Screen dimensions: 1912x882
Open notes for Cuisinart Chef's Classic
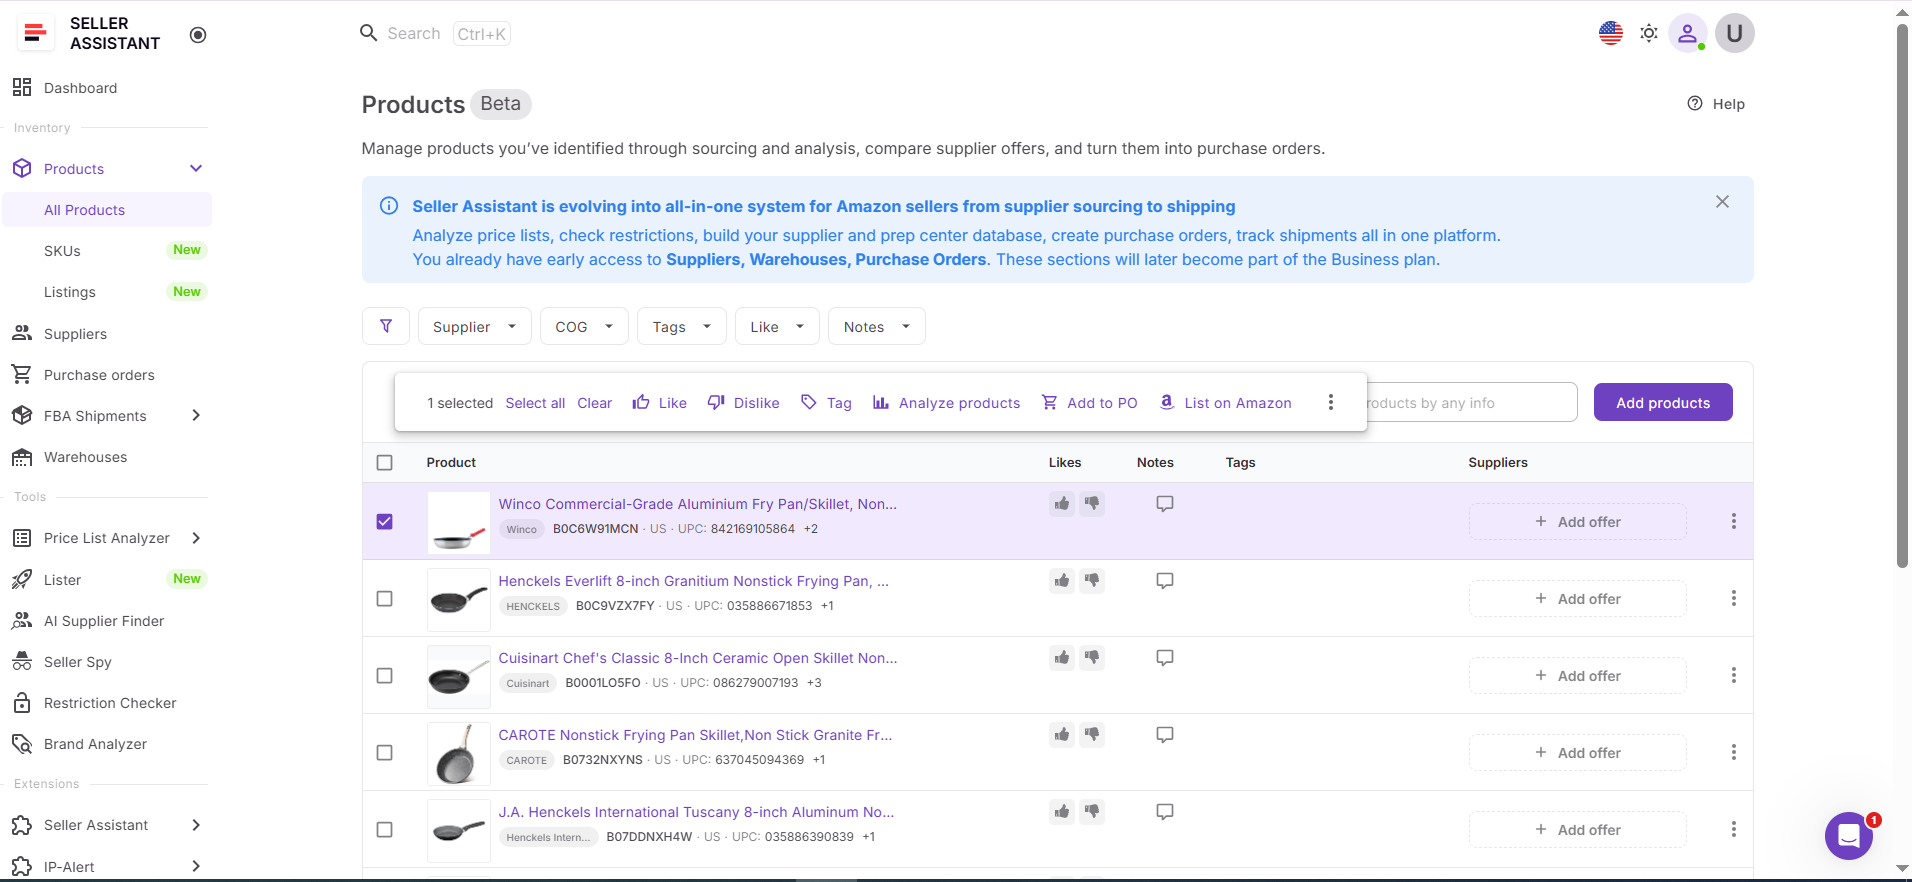point(1165,657)
